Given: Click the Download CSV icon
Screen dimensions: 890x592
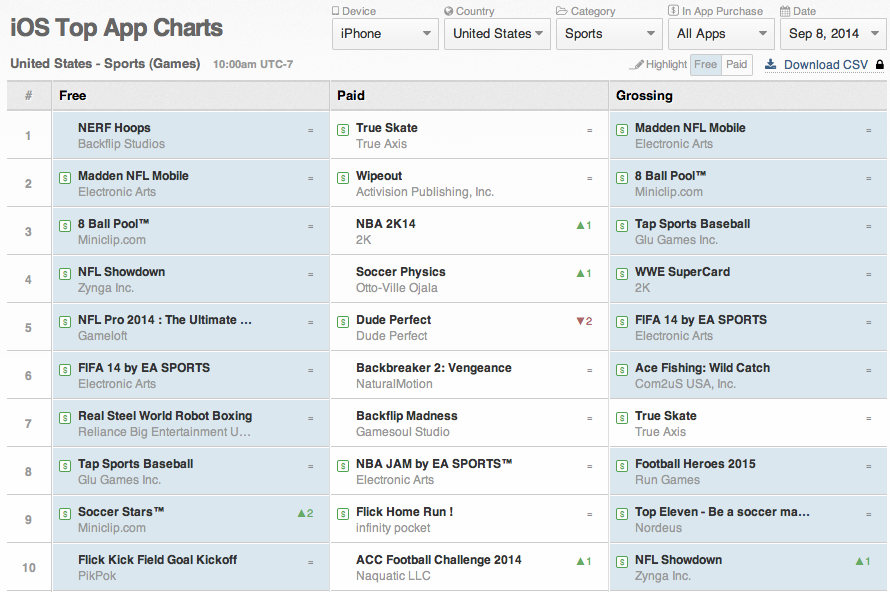Looking at the screenshot, I should 771,65.
